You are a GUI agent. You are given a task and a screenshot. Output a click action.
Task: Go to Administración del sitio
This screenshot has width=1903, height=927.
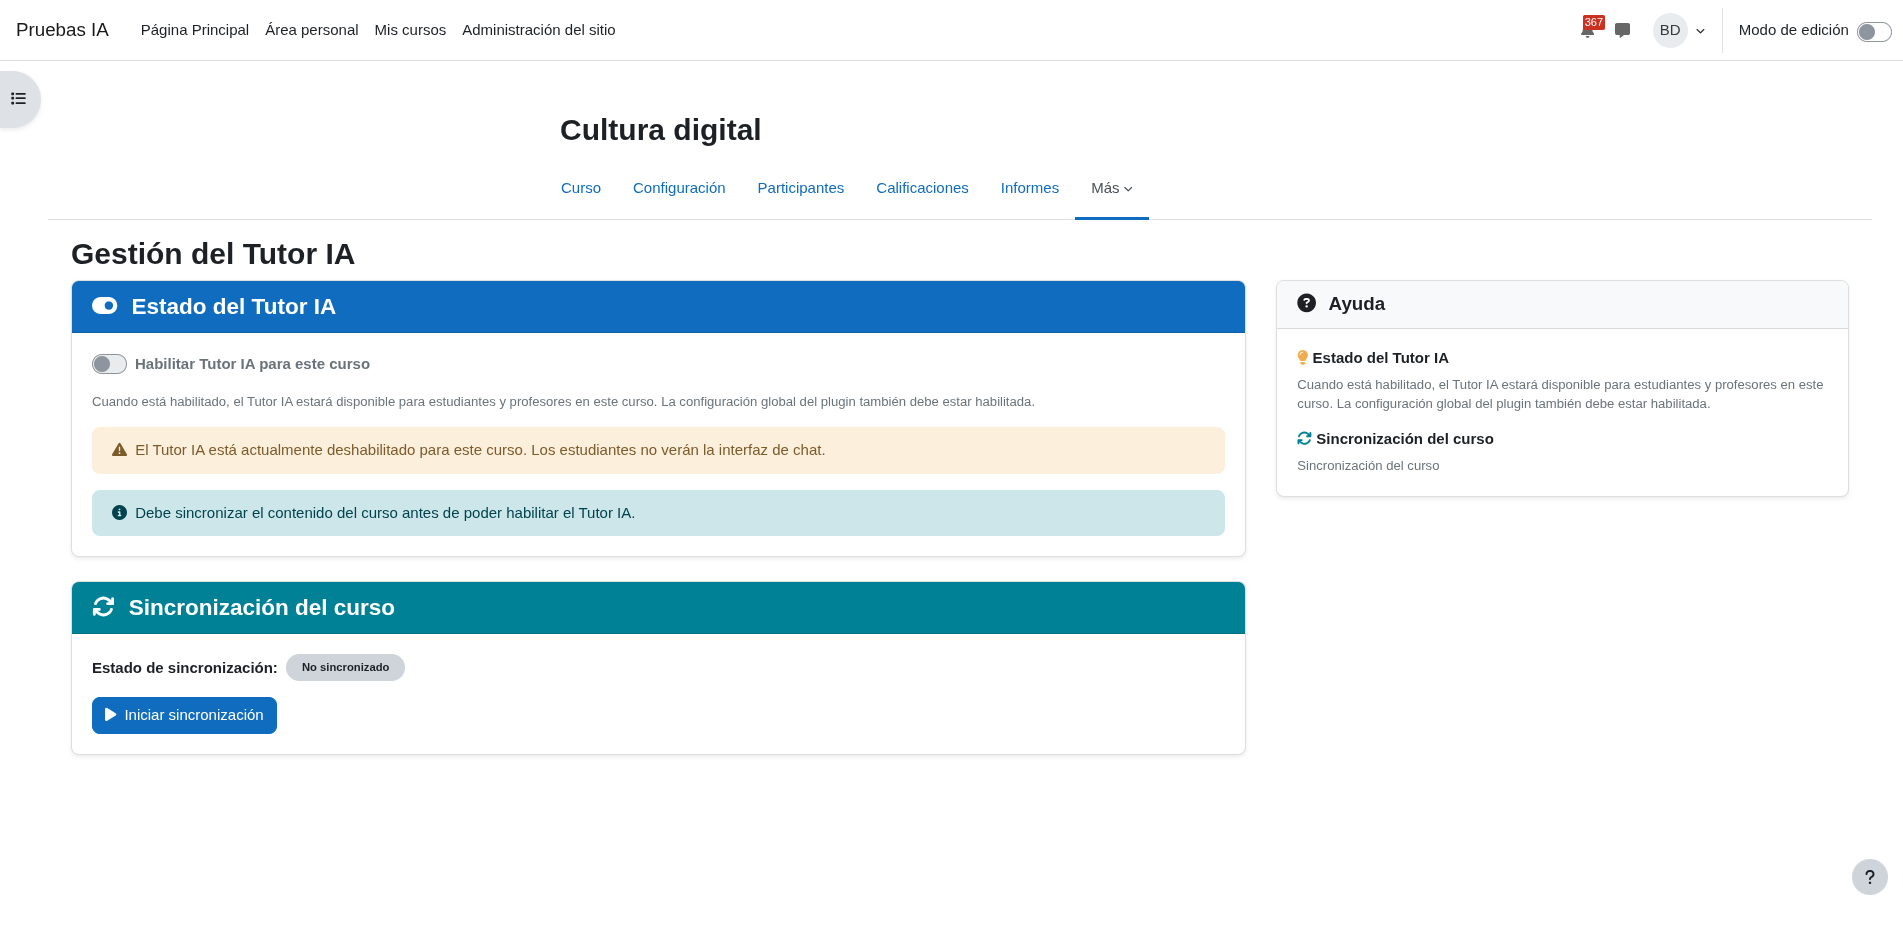point(538,30)
